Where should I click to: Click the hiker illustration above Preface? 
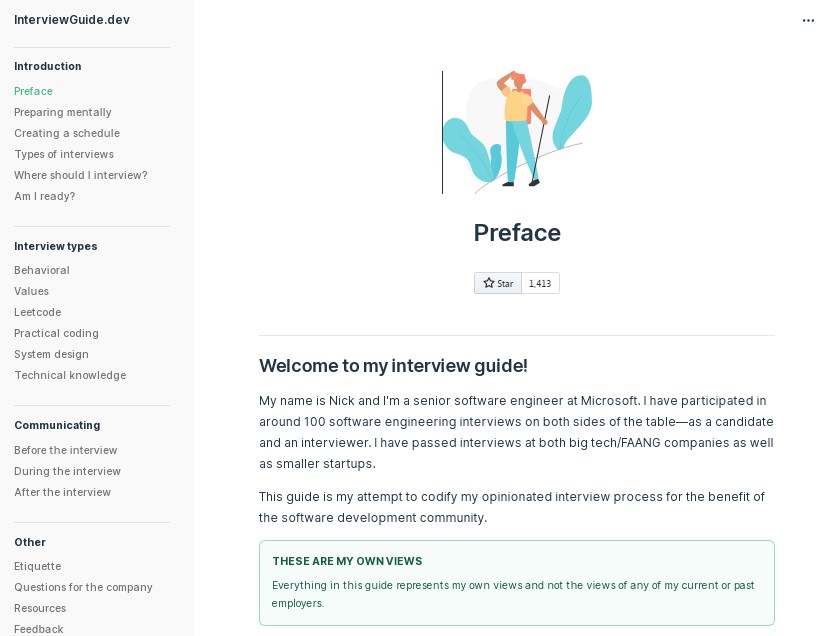(x=517, y=131)
